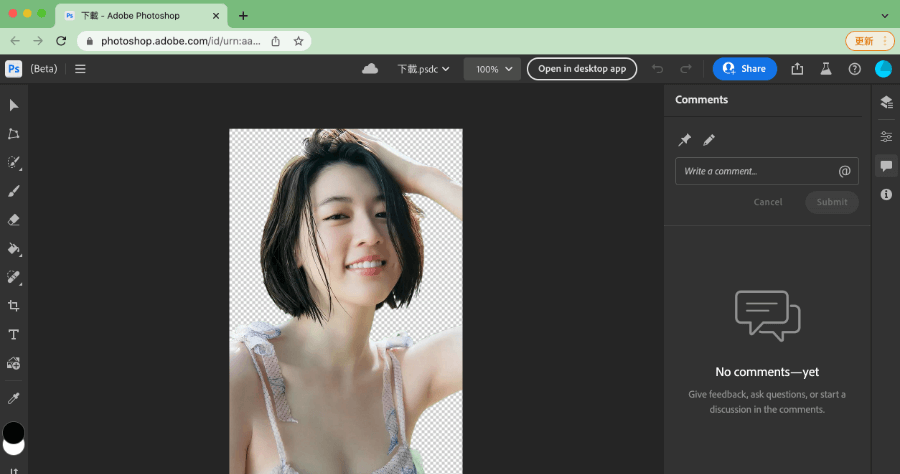This screenshot has height=474, width=900.
Task: Check the cloud document sync status
Action: (370, 69)
